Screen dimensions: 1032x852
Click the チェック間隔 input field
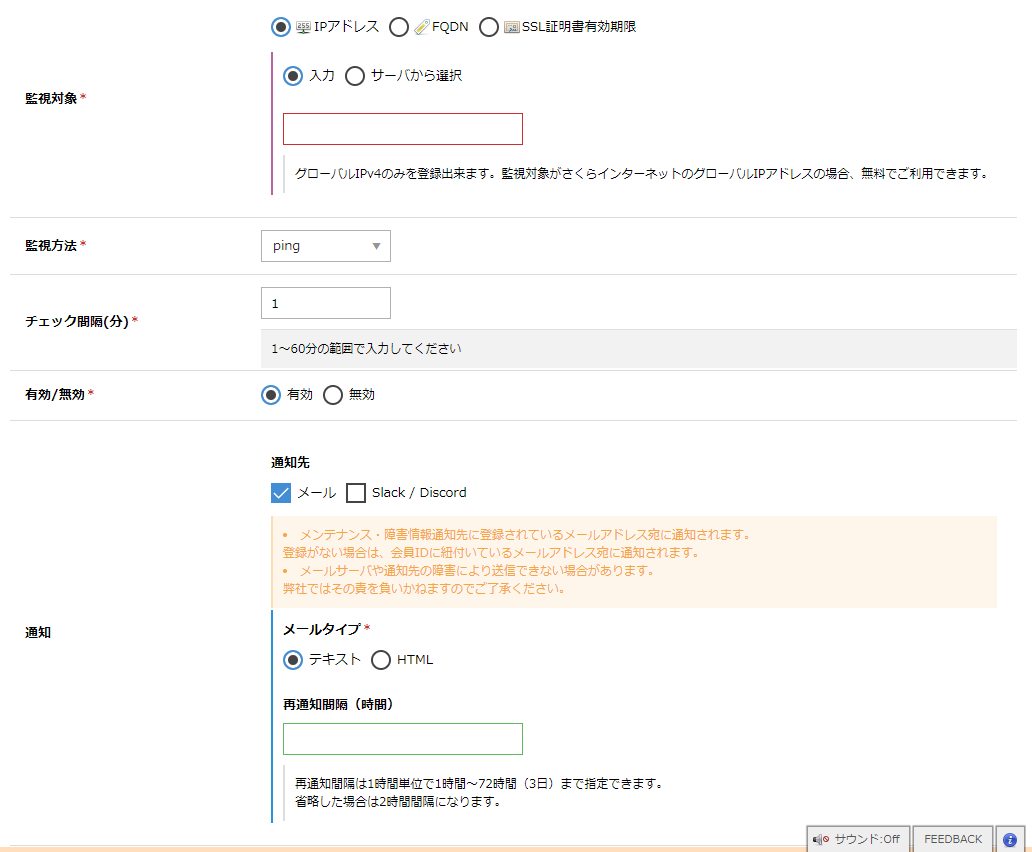click(x=325, y=303)
